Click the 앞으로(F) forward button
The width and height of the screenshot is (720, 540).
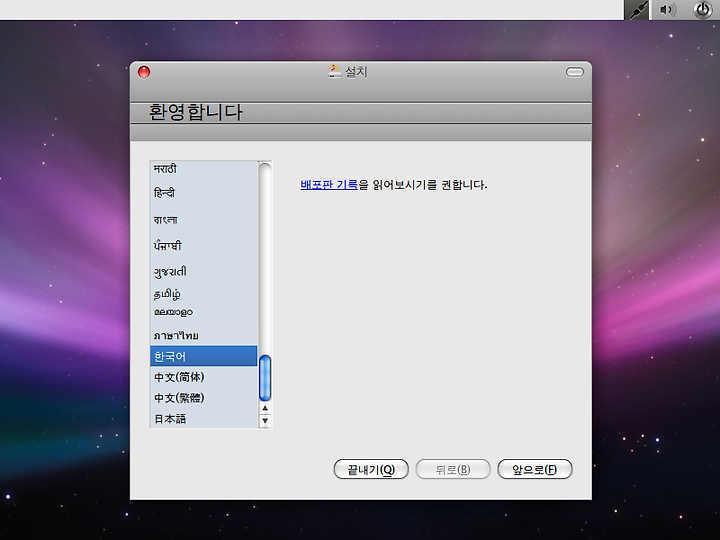[x=535, y=469]
